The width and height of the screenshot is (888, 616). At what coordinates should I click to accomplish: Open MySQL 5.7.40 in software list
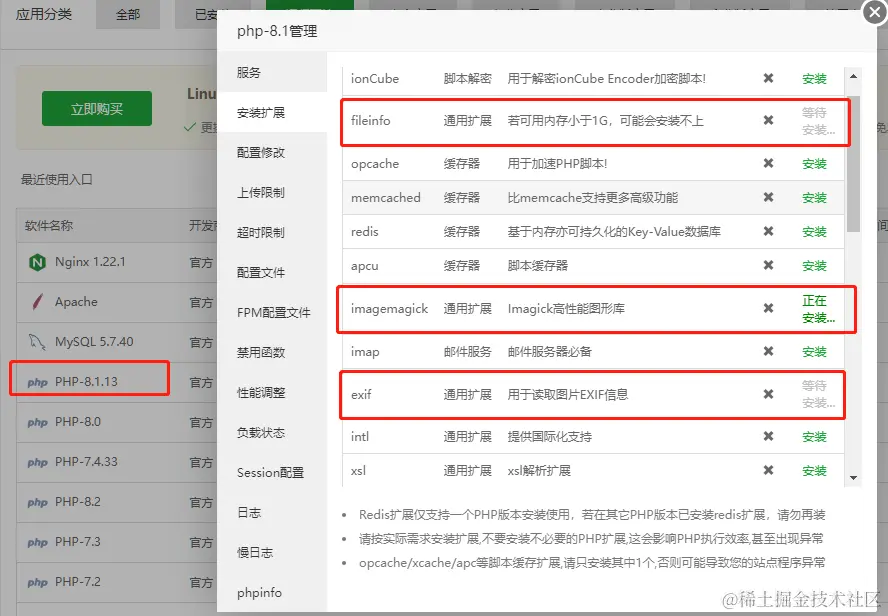point(94,341)
